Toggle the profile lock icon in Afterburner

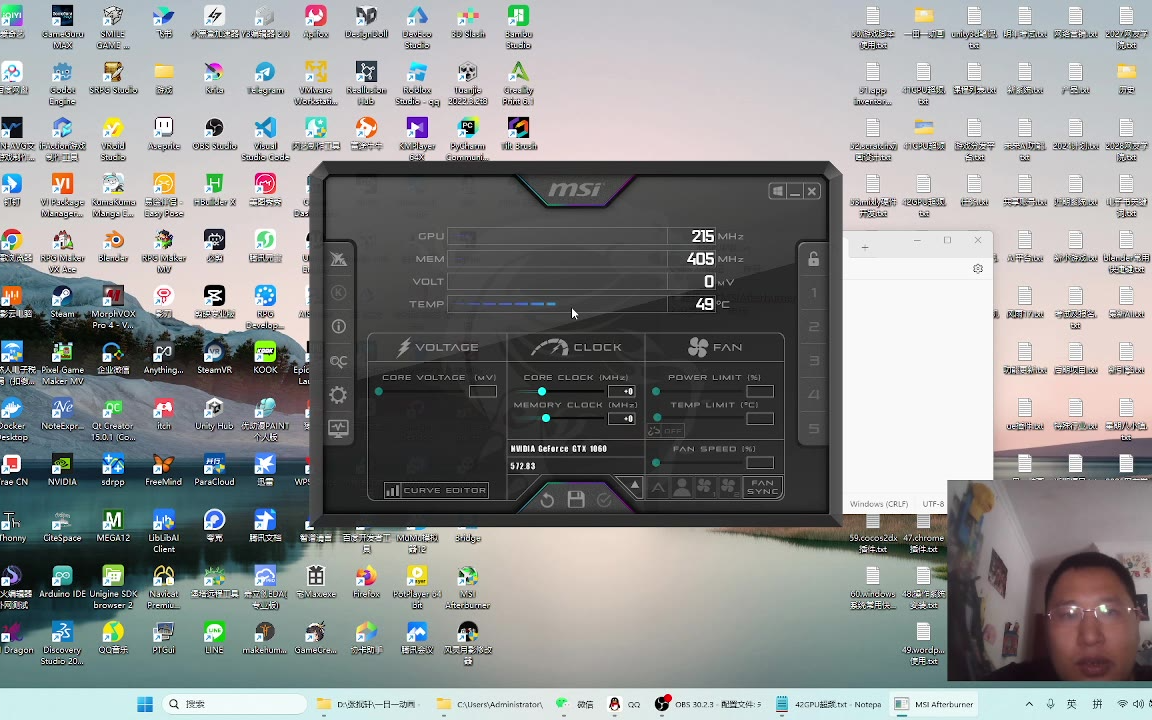click(x=813, y=259)
